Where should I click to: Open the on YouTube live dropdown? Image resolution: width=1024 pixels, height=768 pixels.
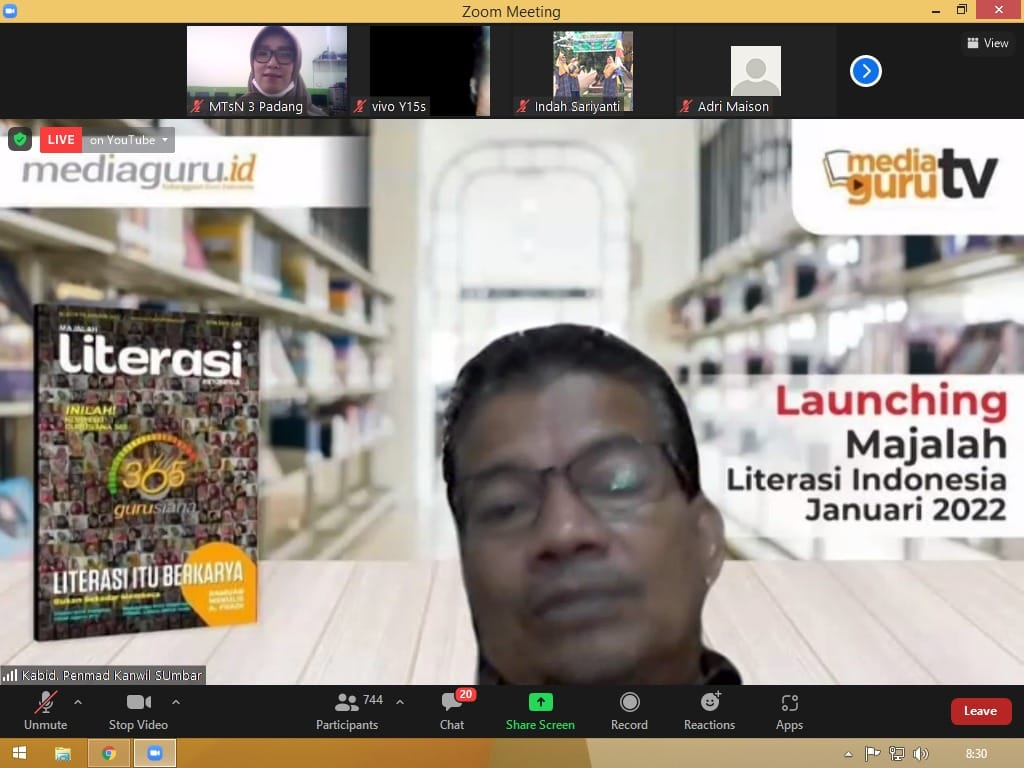(130, 140)
